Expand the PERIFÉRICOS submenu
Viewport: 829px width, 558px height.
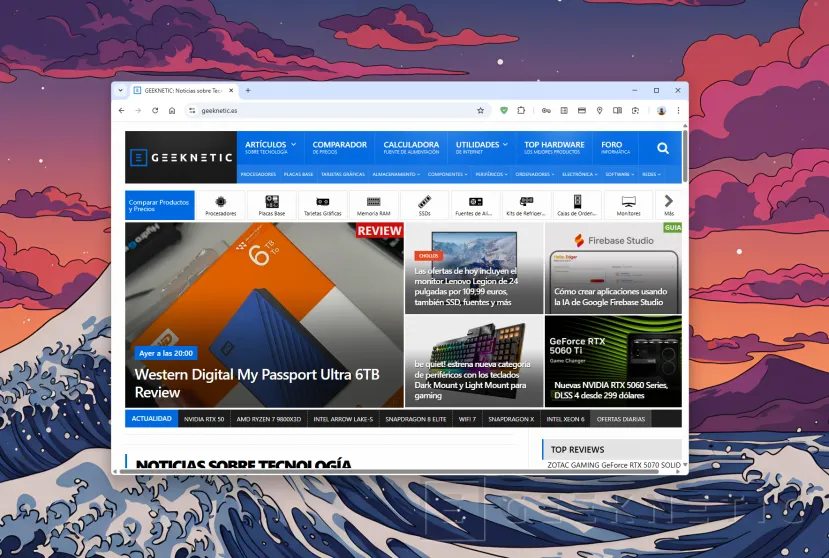pyautogui.click(x=491, y=174)
